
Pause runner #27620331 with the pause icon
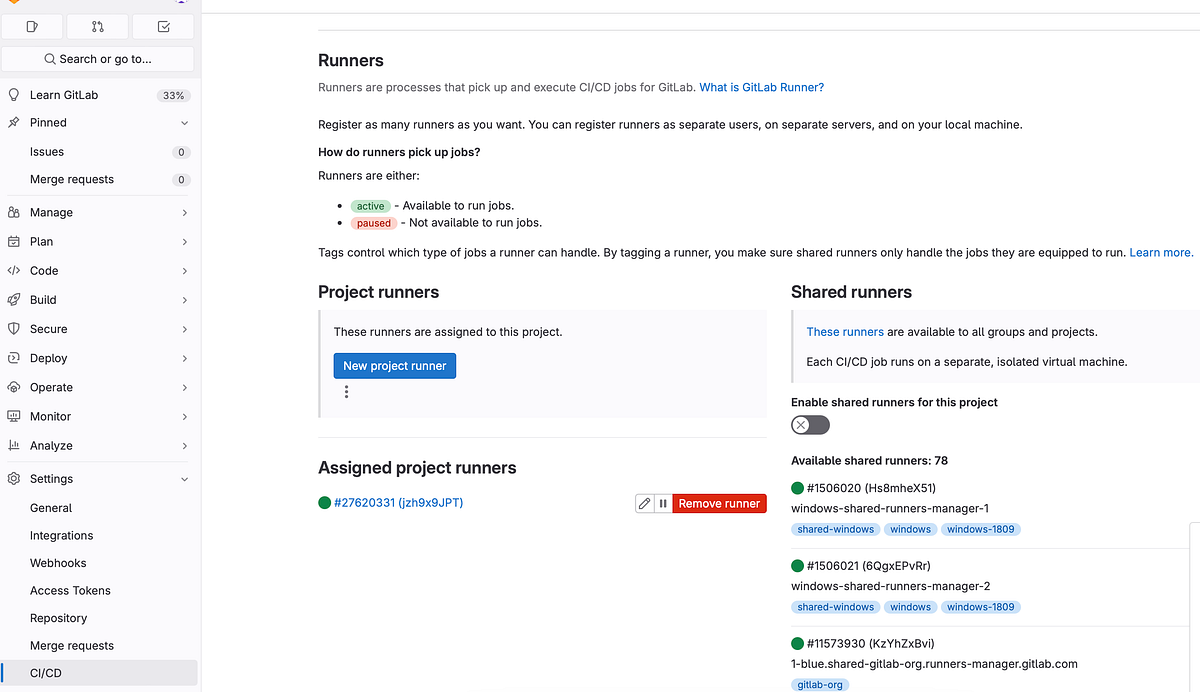(x=663, y=503)
